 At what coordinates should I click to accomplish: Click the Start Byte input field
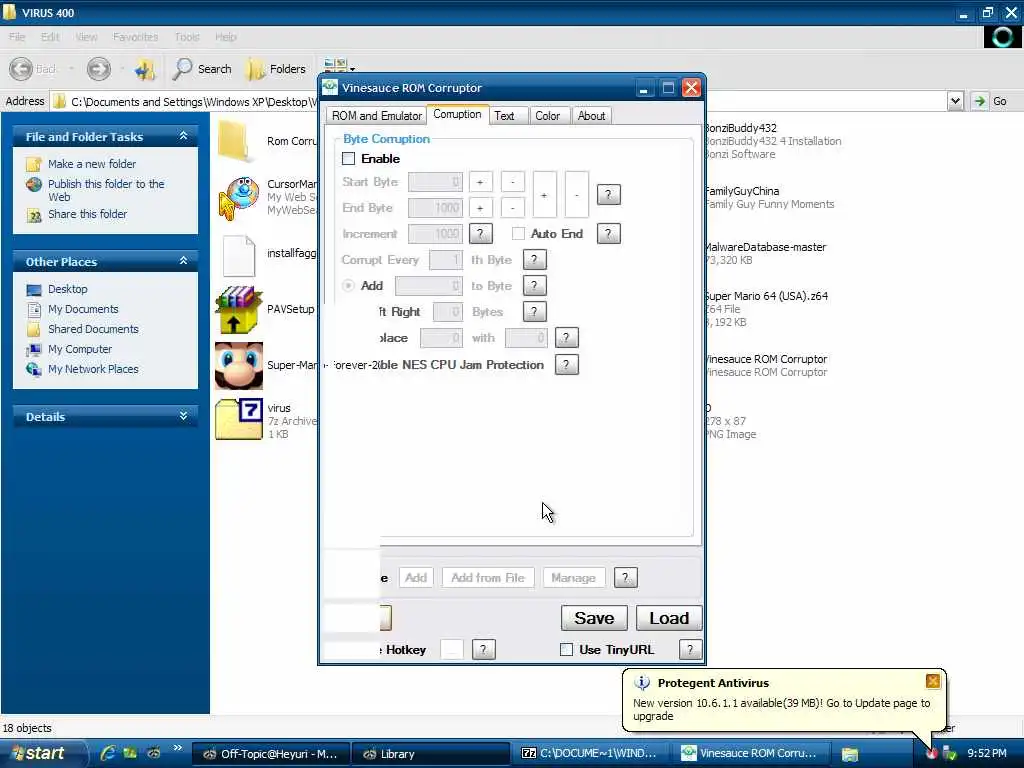[x=436, y=182]
